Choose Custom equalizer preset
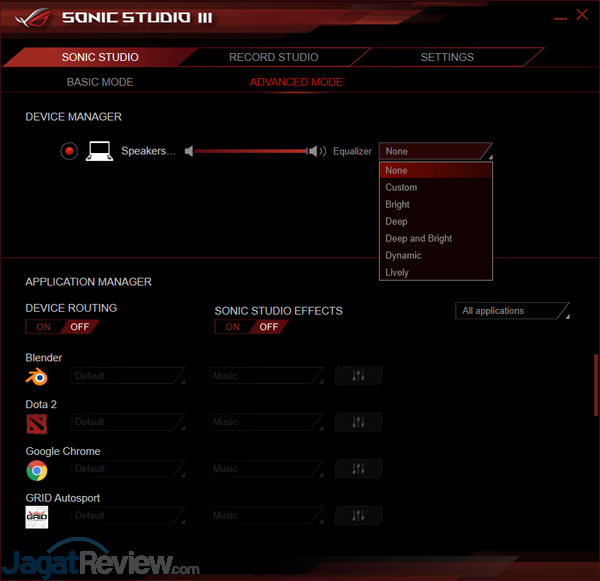 pyautogui.click(x=435, y=188)
